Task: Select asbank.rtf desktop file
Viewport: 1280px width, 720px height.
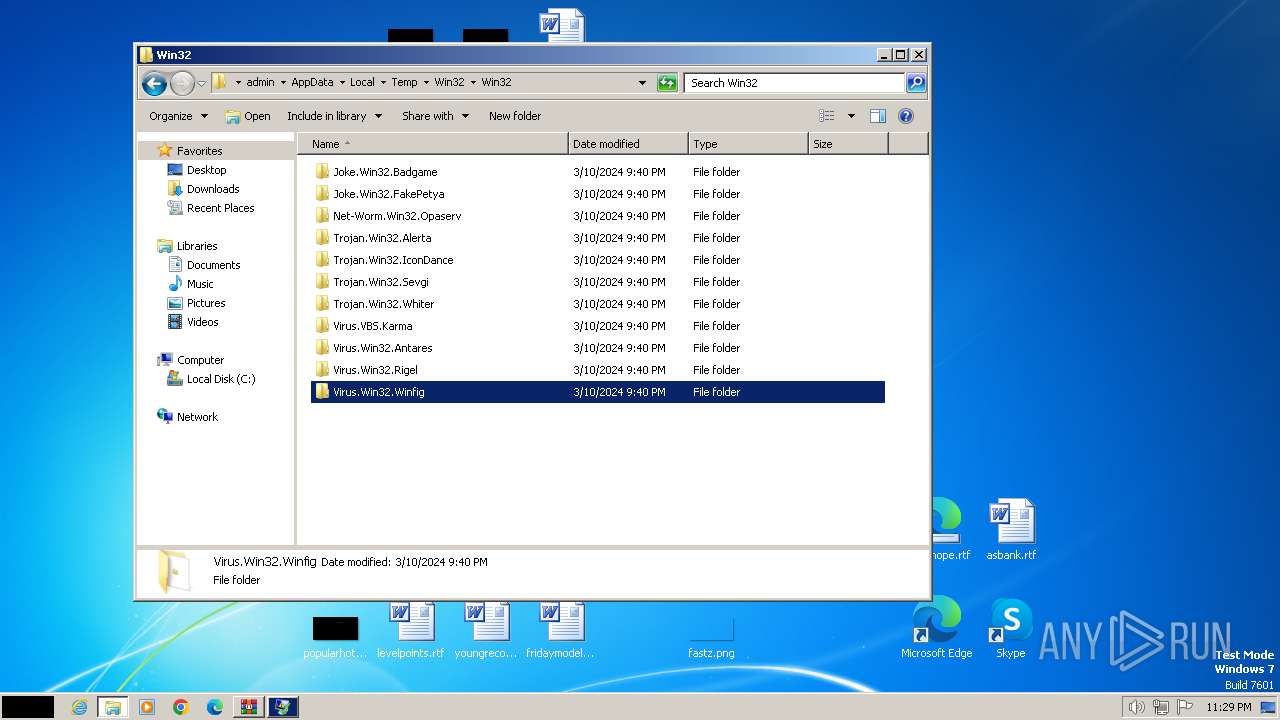Action: [1011, 530]
